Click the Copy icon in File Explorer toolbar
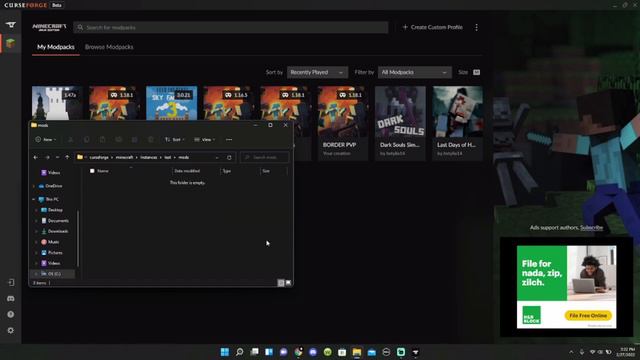The width and height of the screenshot is (640, 360). 87,140
